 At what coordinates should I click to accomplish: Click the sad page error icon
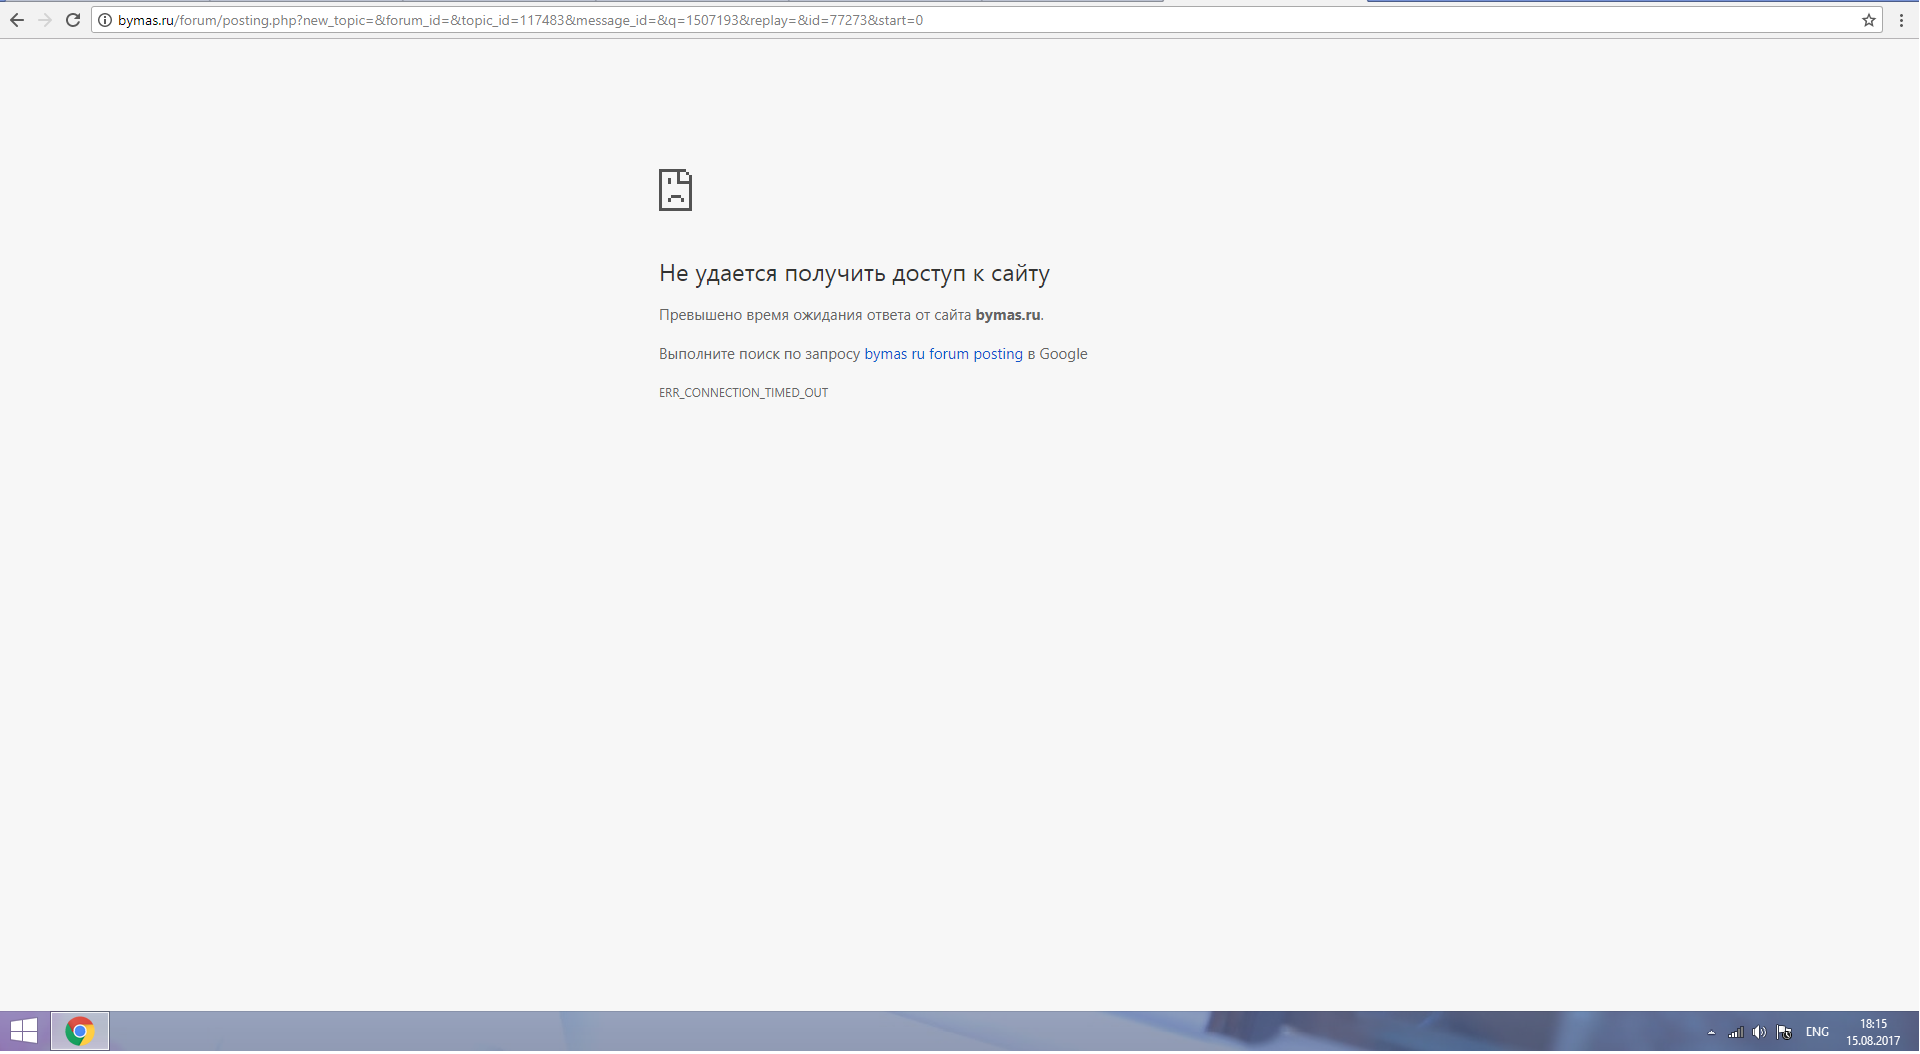click(675, 190)
